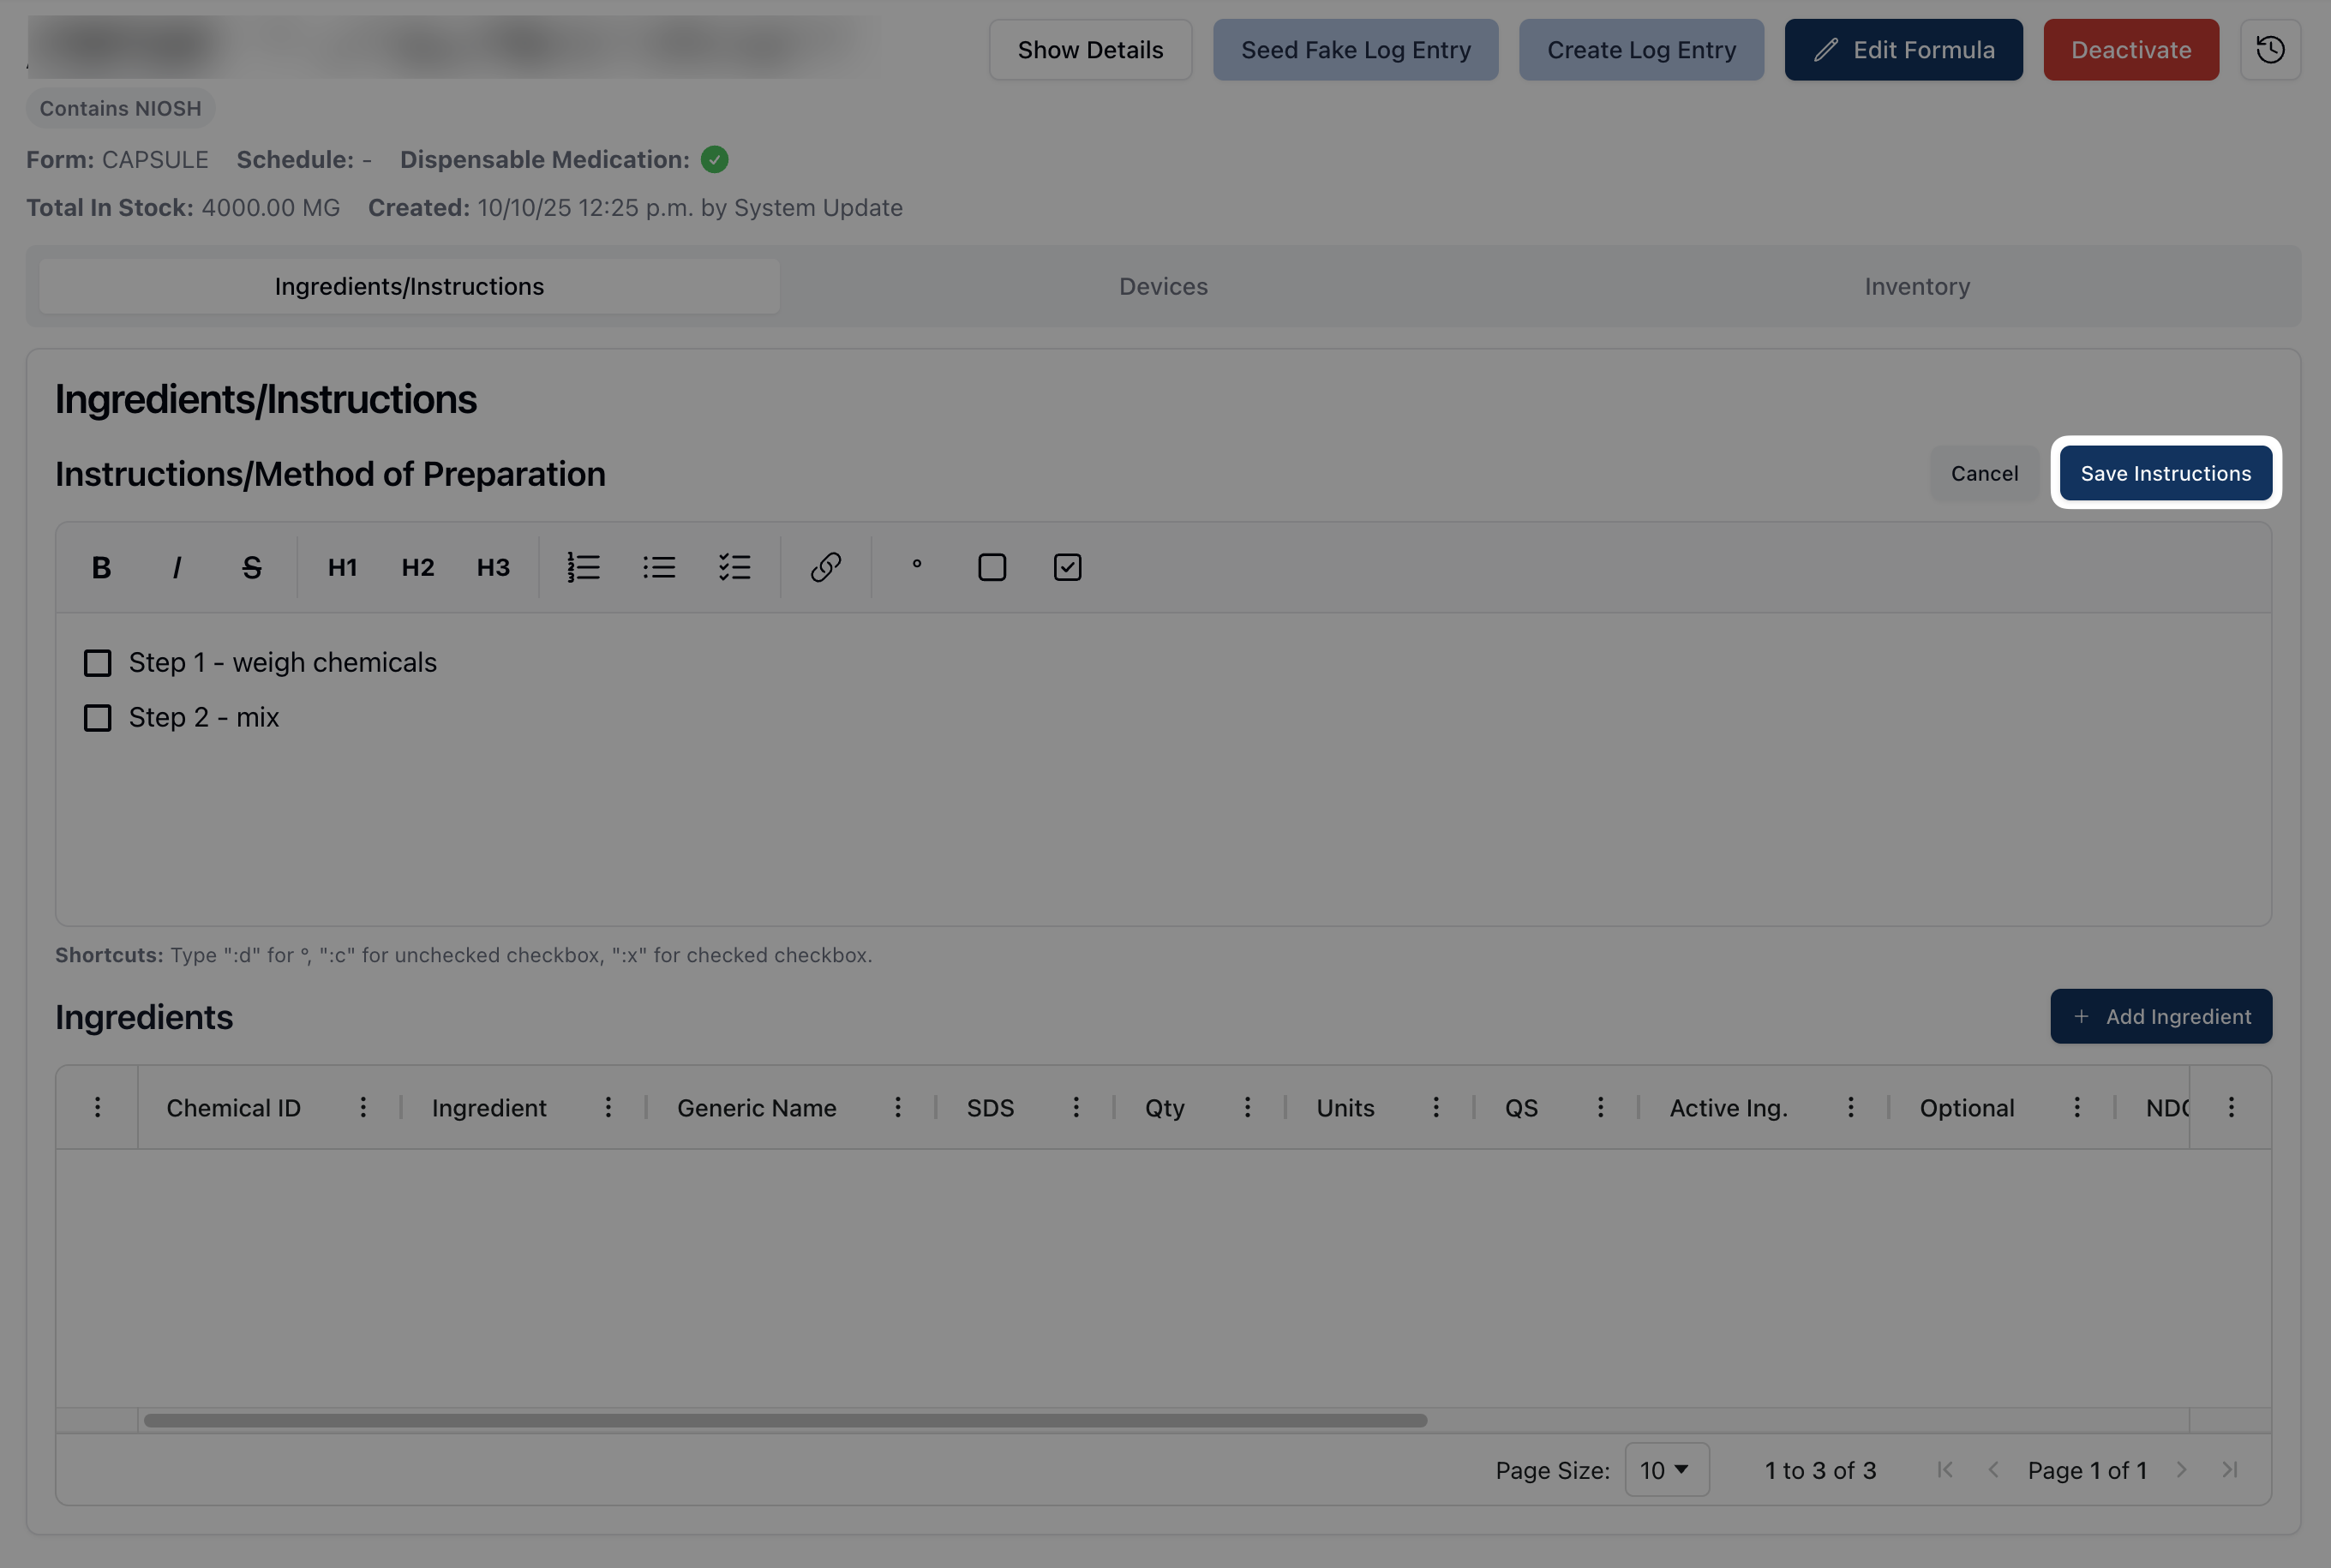Apply italic formatting in the editor
The height and width of the screenshot is (1568, 2331).
pyautogui.click(x=177, y=567)
